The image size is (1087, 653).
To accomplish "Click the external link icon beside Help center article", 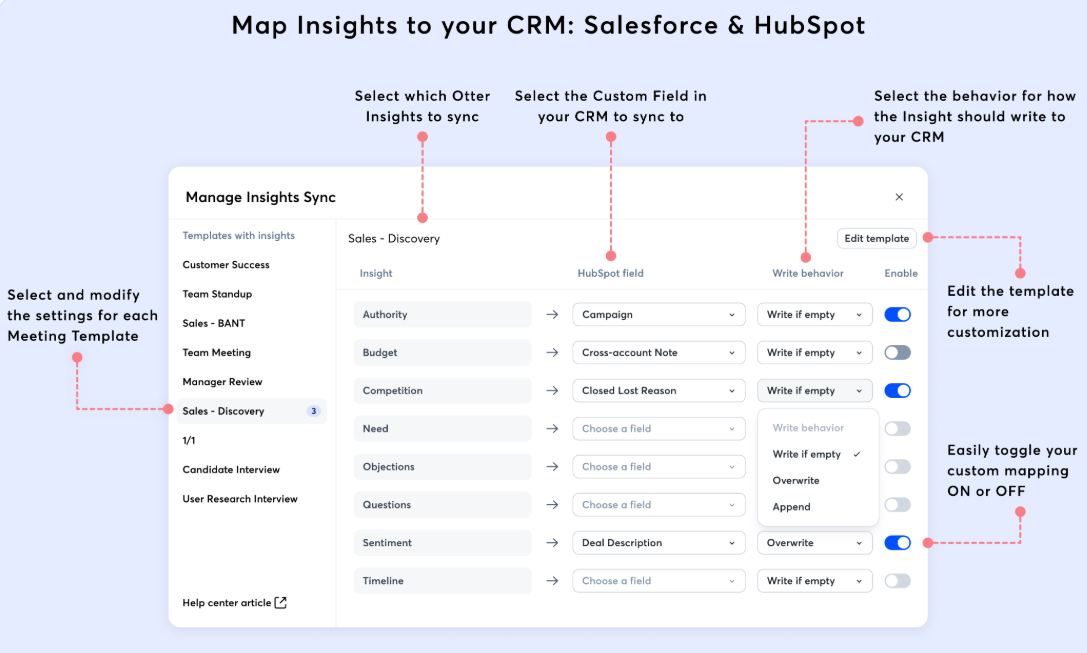I will click(280, 602).
